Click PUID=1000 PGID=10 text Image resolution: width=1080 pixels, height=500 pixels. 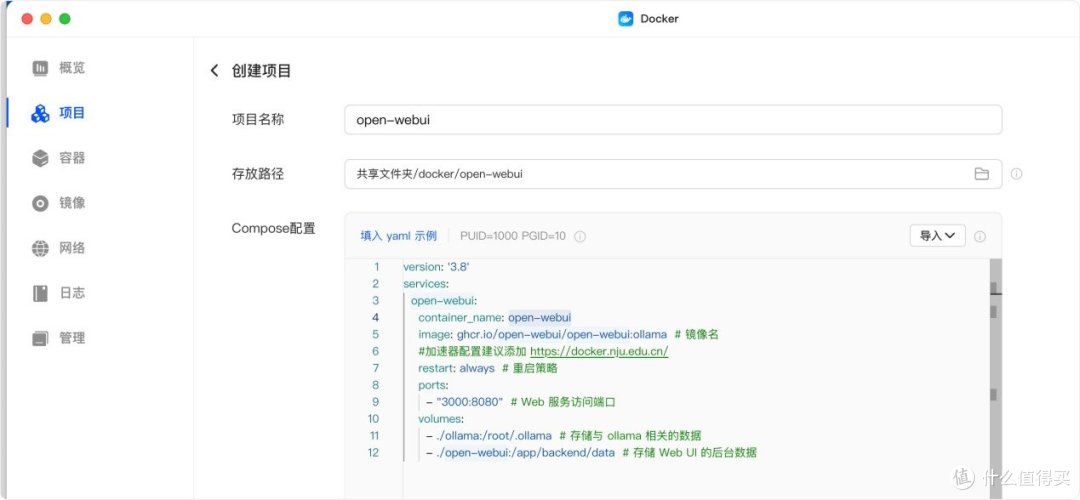click(x=512, y=236)
